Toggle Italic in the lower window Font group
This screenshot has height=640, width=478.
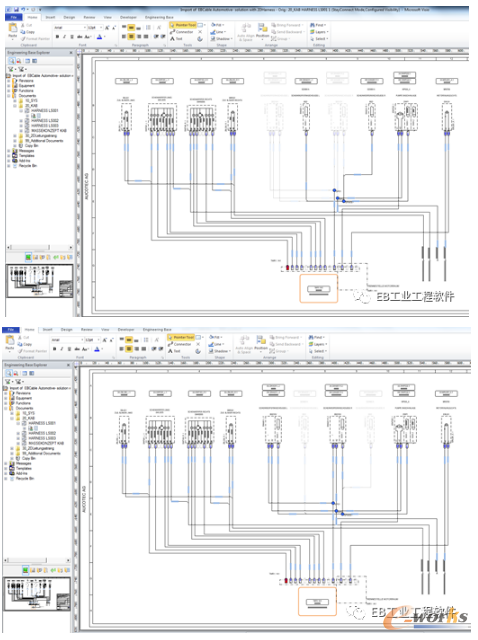point(62,349)
